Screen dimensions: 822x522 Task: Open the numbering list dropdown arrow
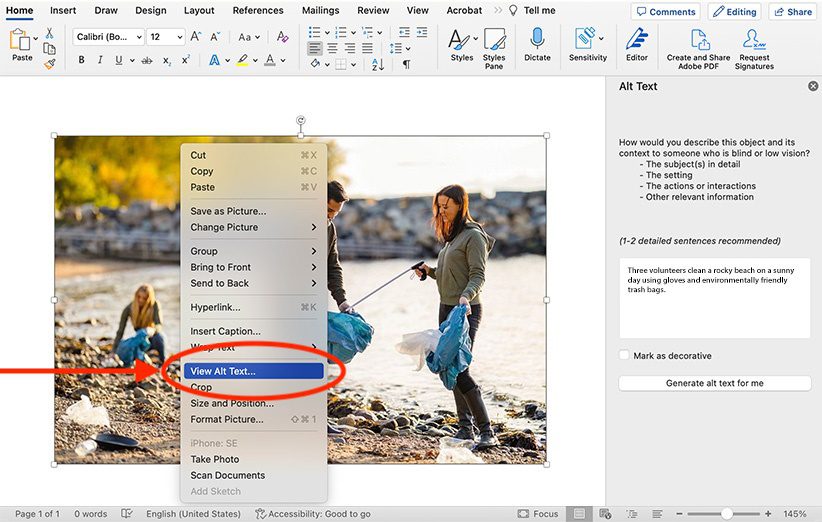coord(353,32)
